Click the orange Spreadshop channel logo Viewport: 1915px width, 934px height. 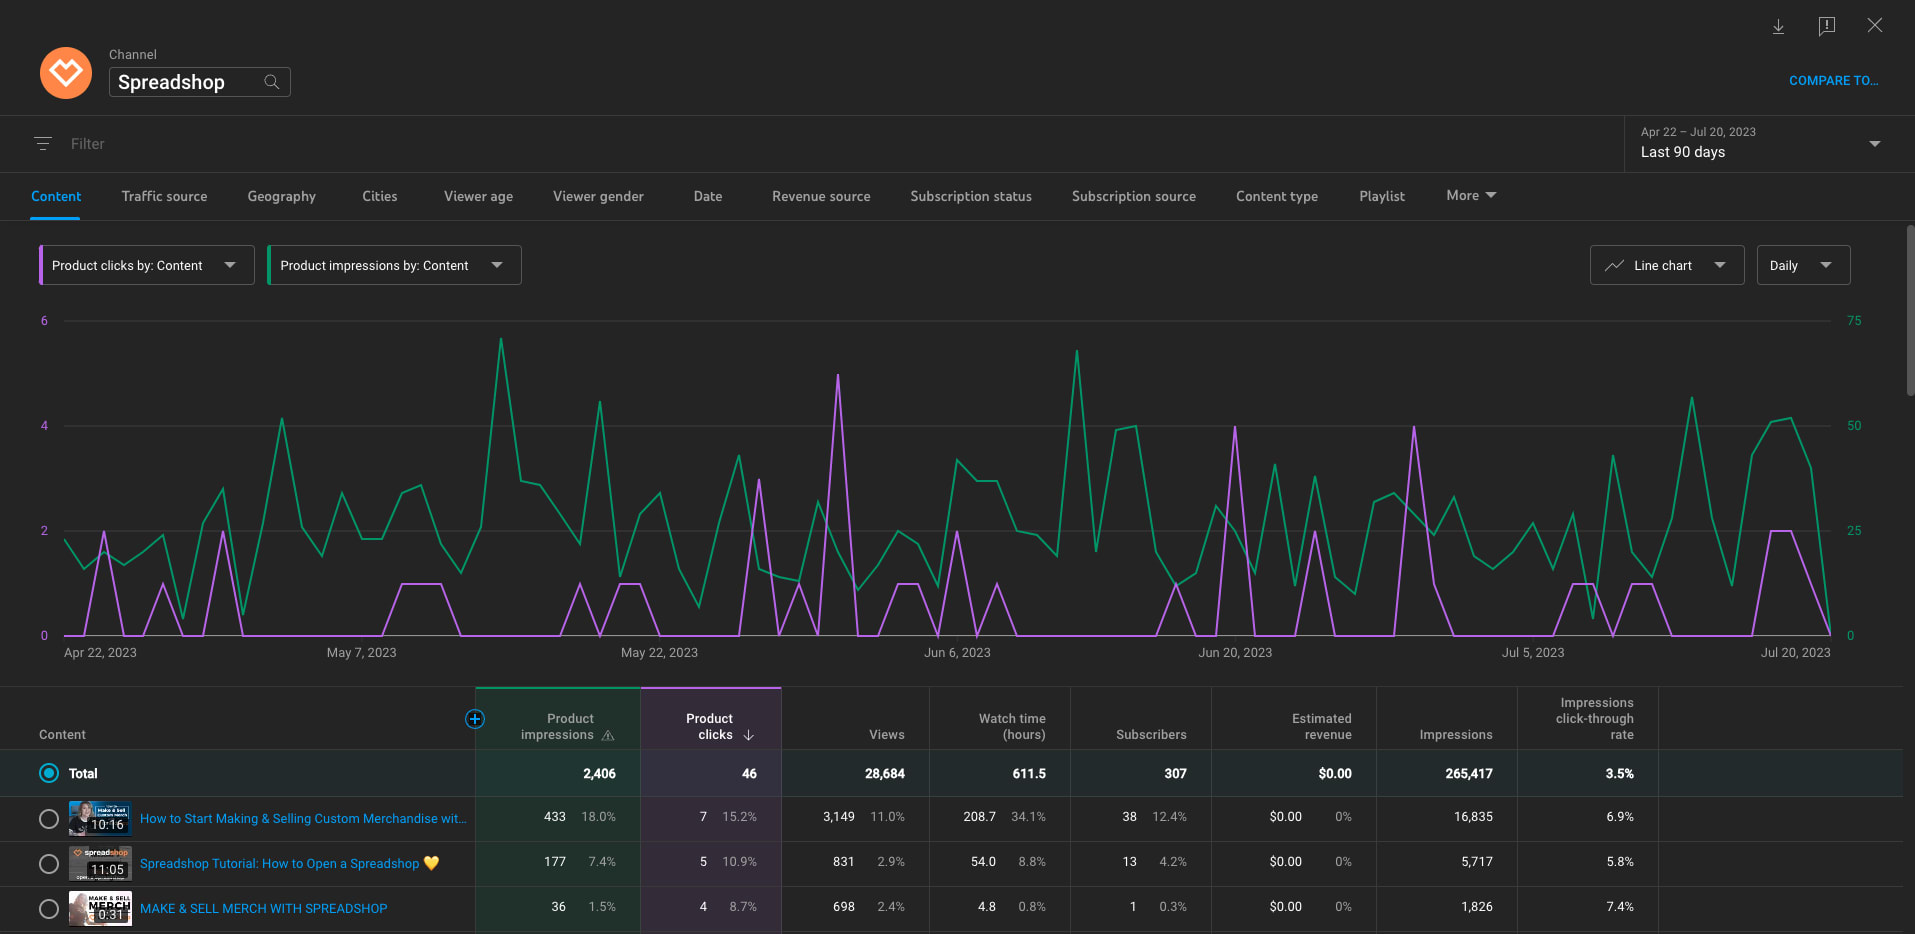coord(66,73)
